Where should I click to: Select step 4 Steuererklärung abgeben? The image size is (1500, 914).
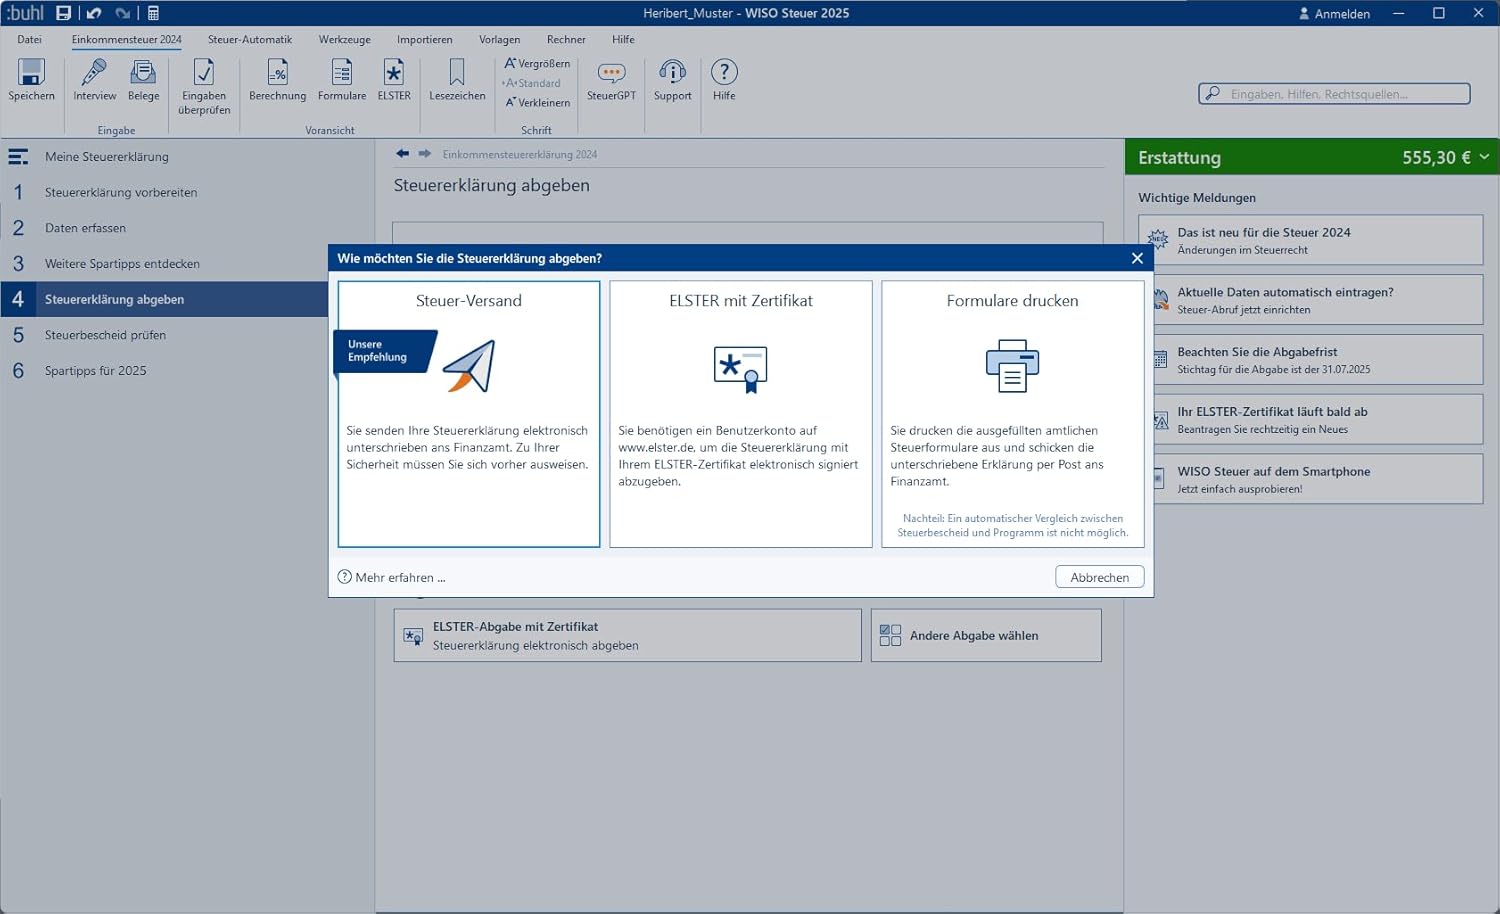(165, 299)
